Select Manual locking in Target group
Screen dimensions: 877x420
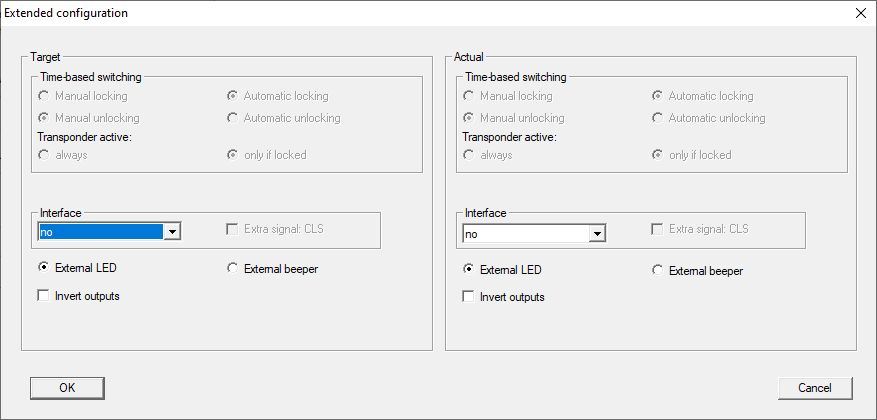pos(44,96)
